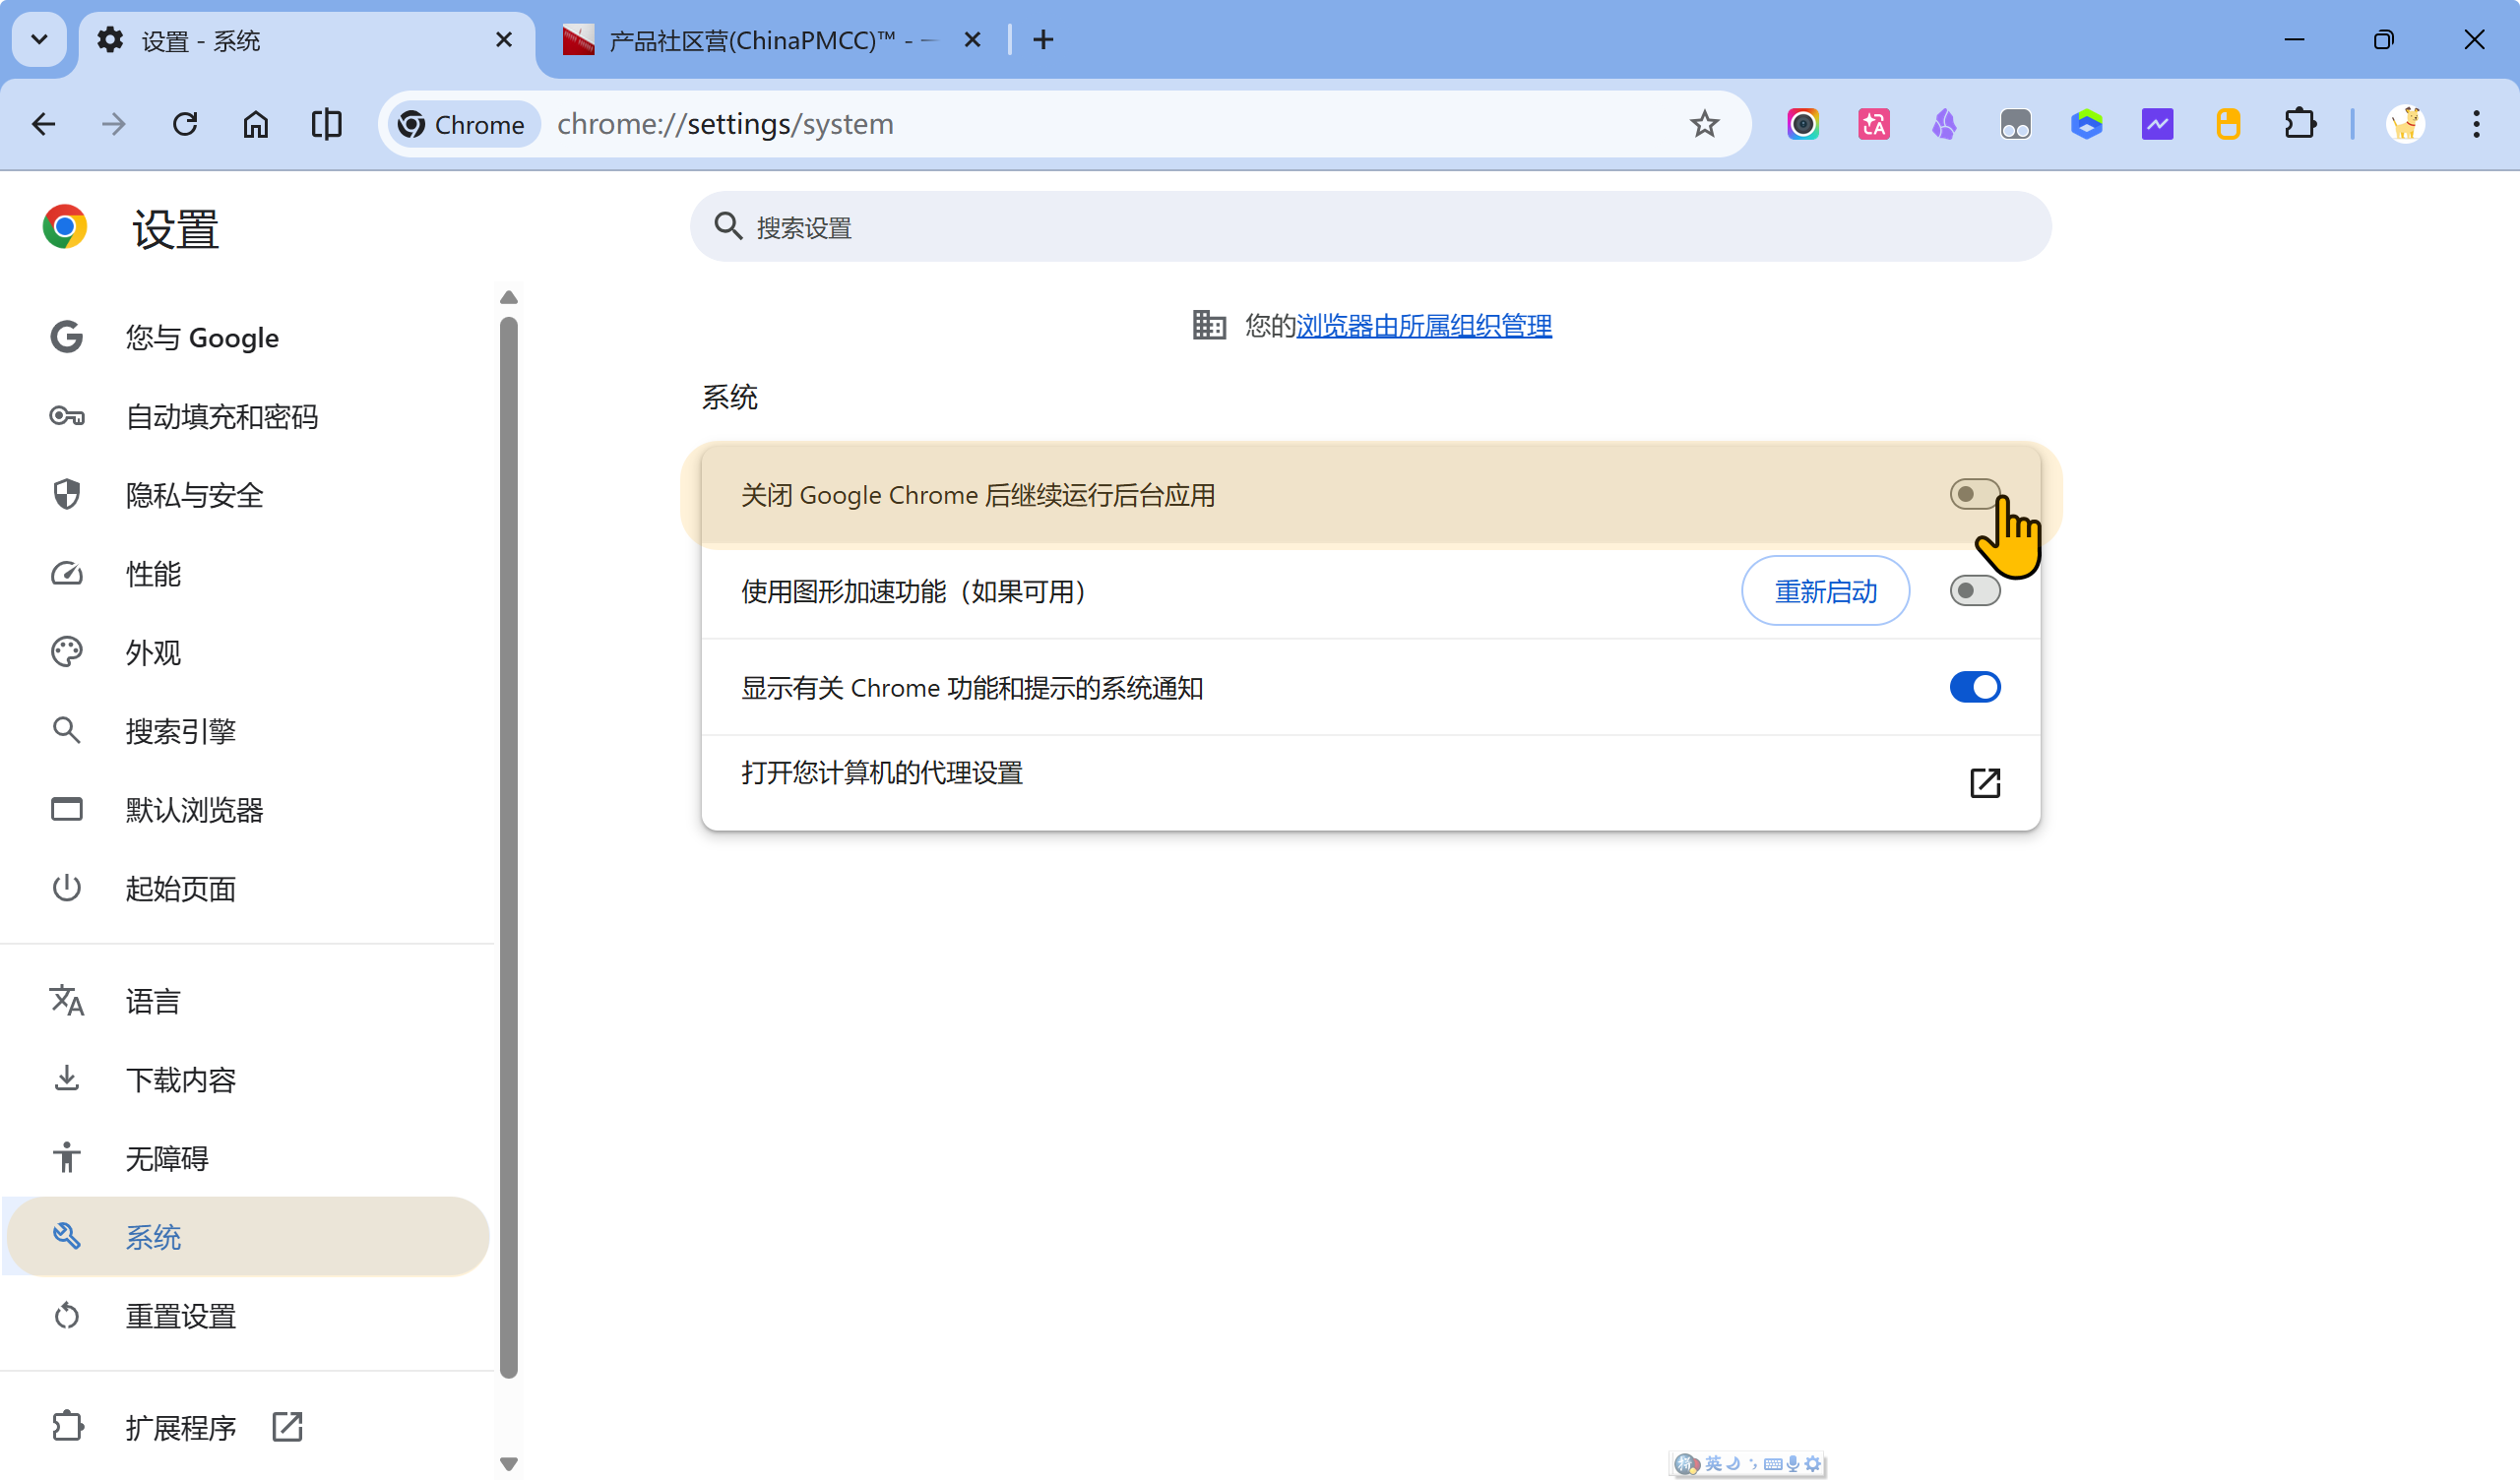Viewport: 2520px width, 1480px height.
Task: Open the translate extension icon
Action: click(x=1873, y=124)
